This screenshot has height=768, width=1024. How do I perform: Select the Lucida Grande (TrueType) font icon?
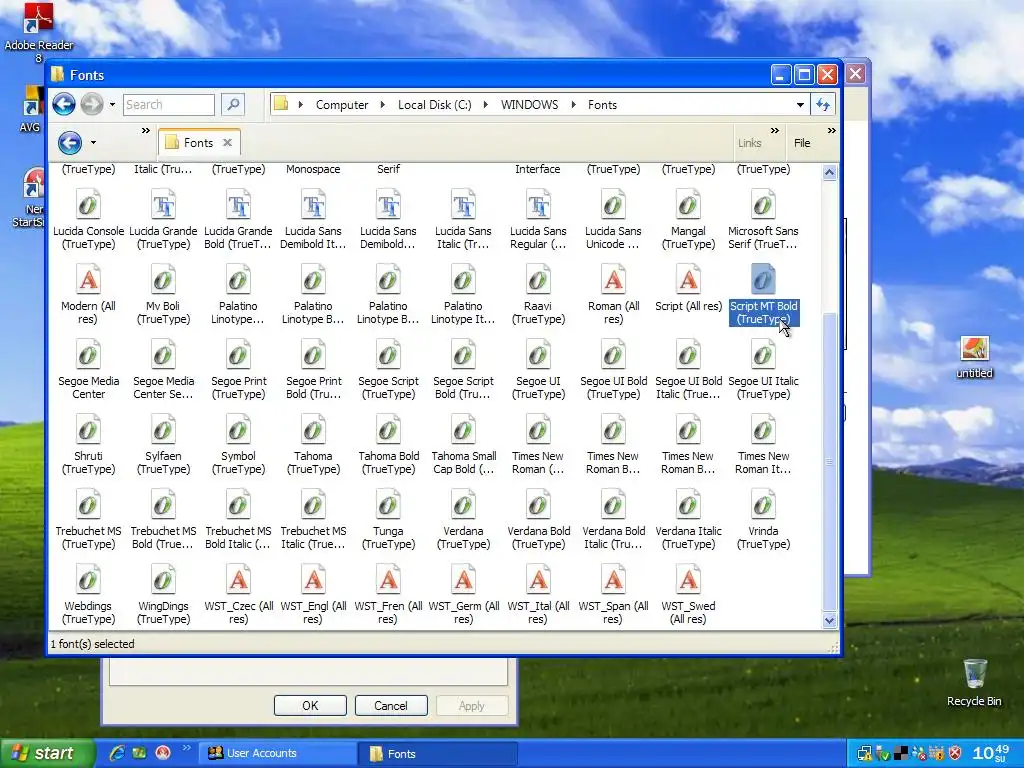163,205
